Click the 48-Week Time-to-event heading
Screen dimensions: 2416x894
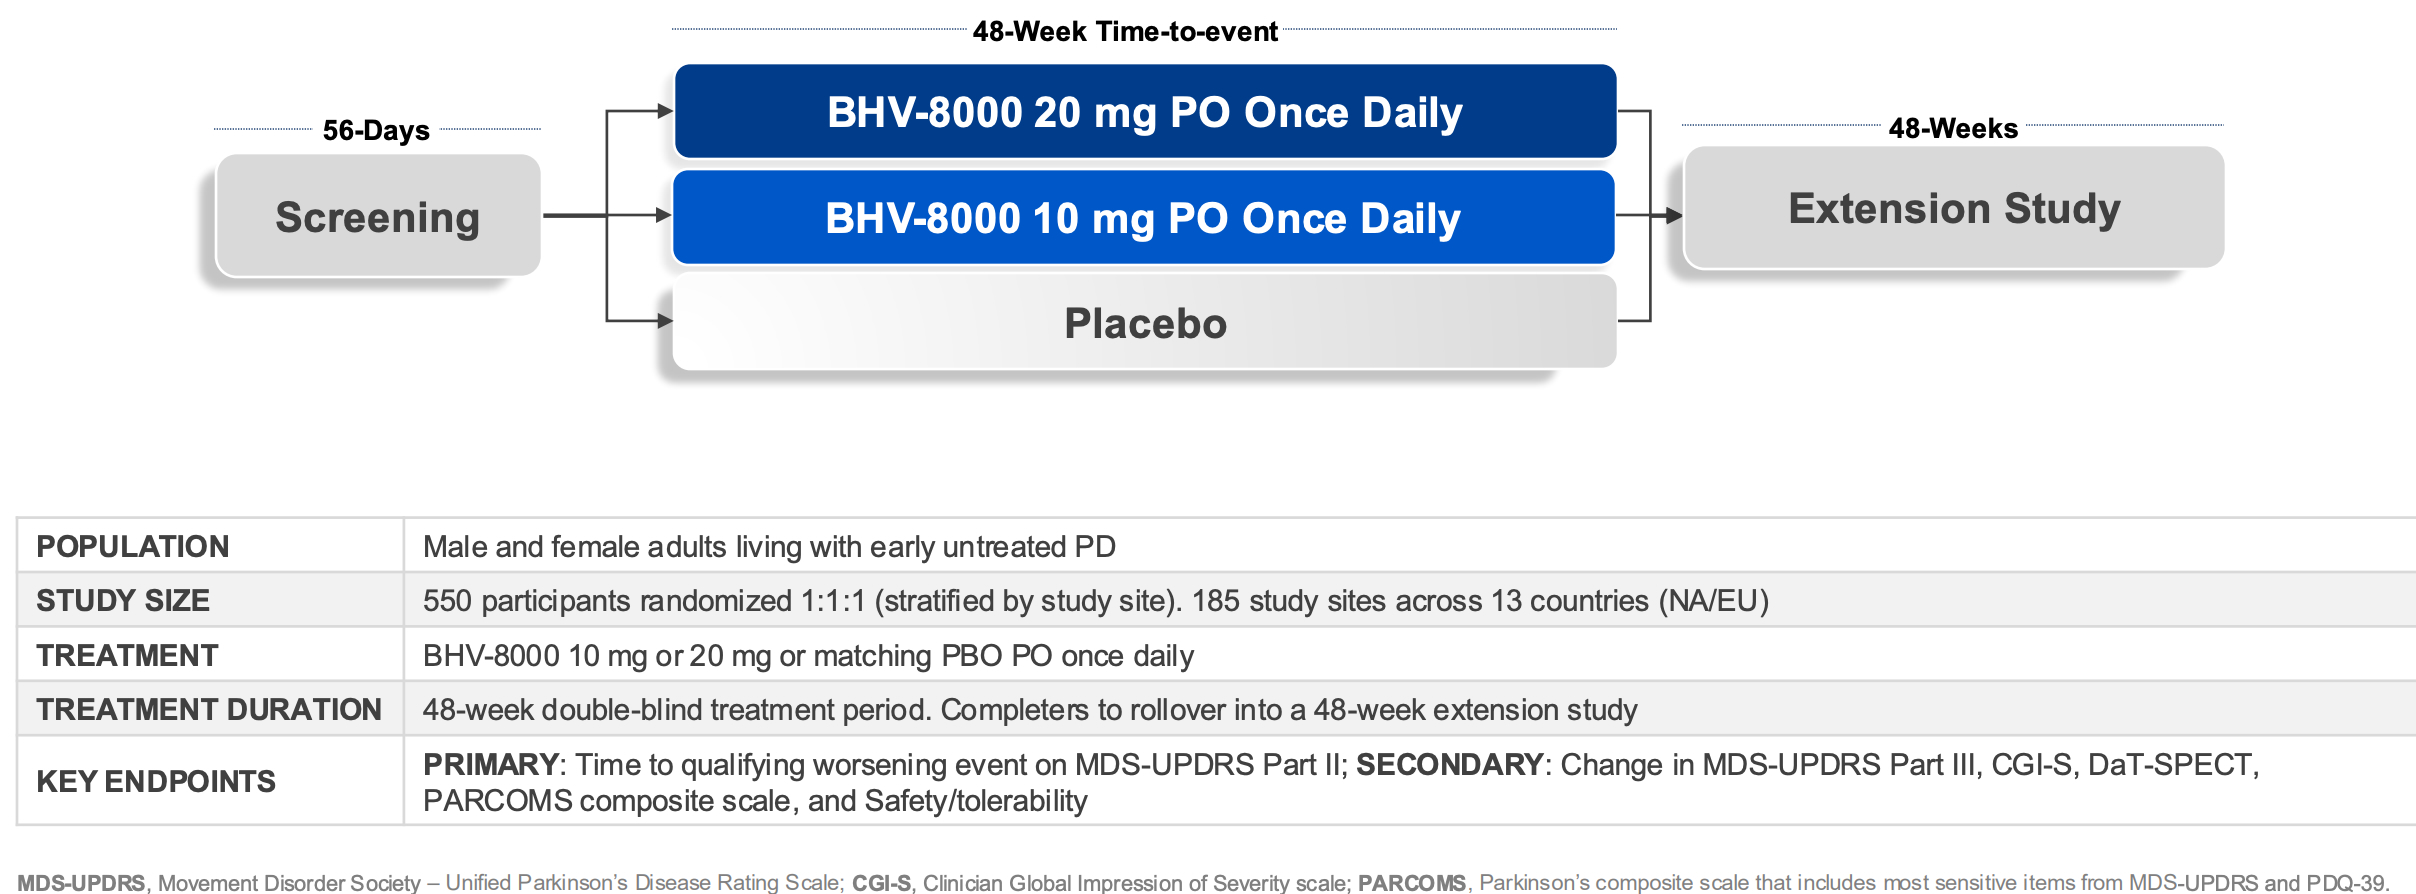(1125, 31)
